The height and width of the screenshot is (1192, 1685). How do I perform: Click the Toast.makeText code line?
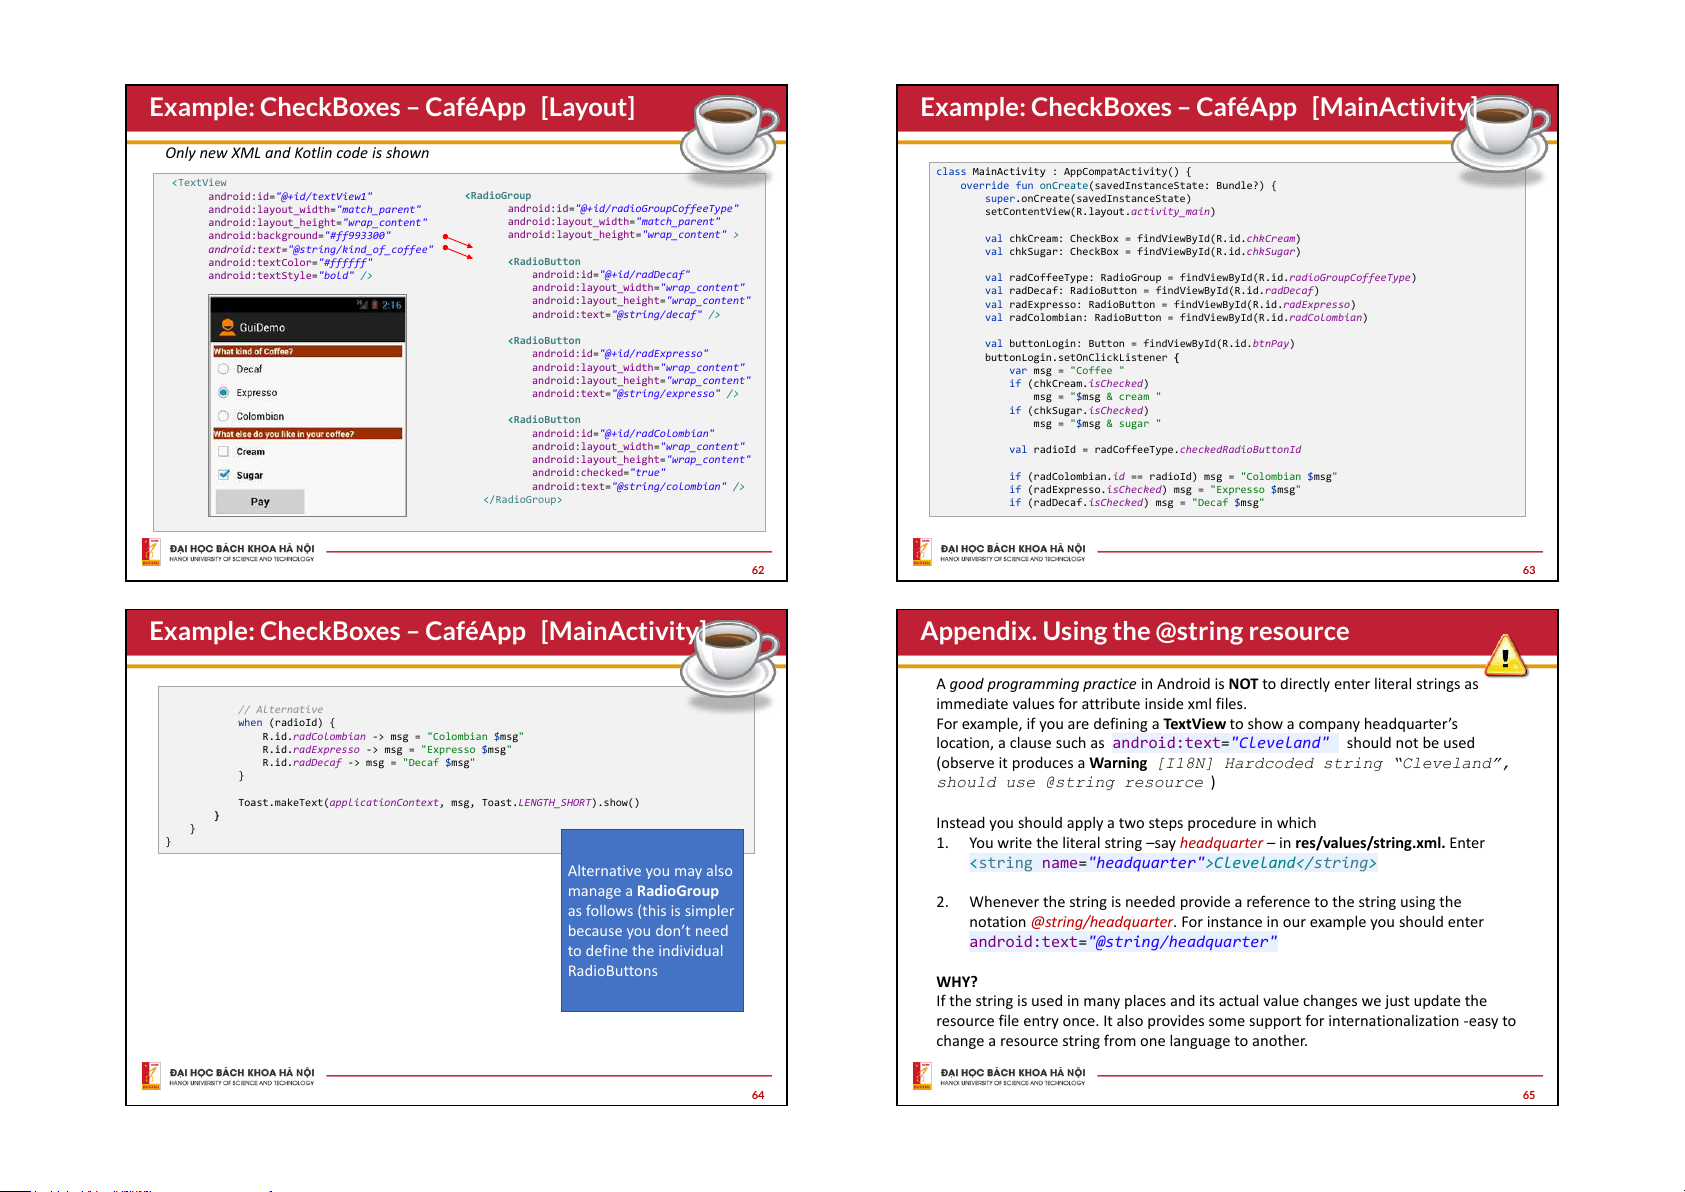tap(438, 802)
